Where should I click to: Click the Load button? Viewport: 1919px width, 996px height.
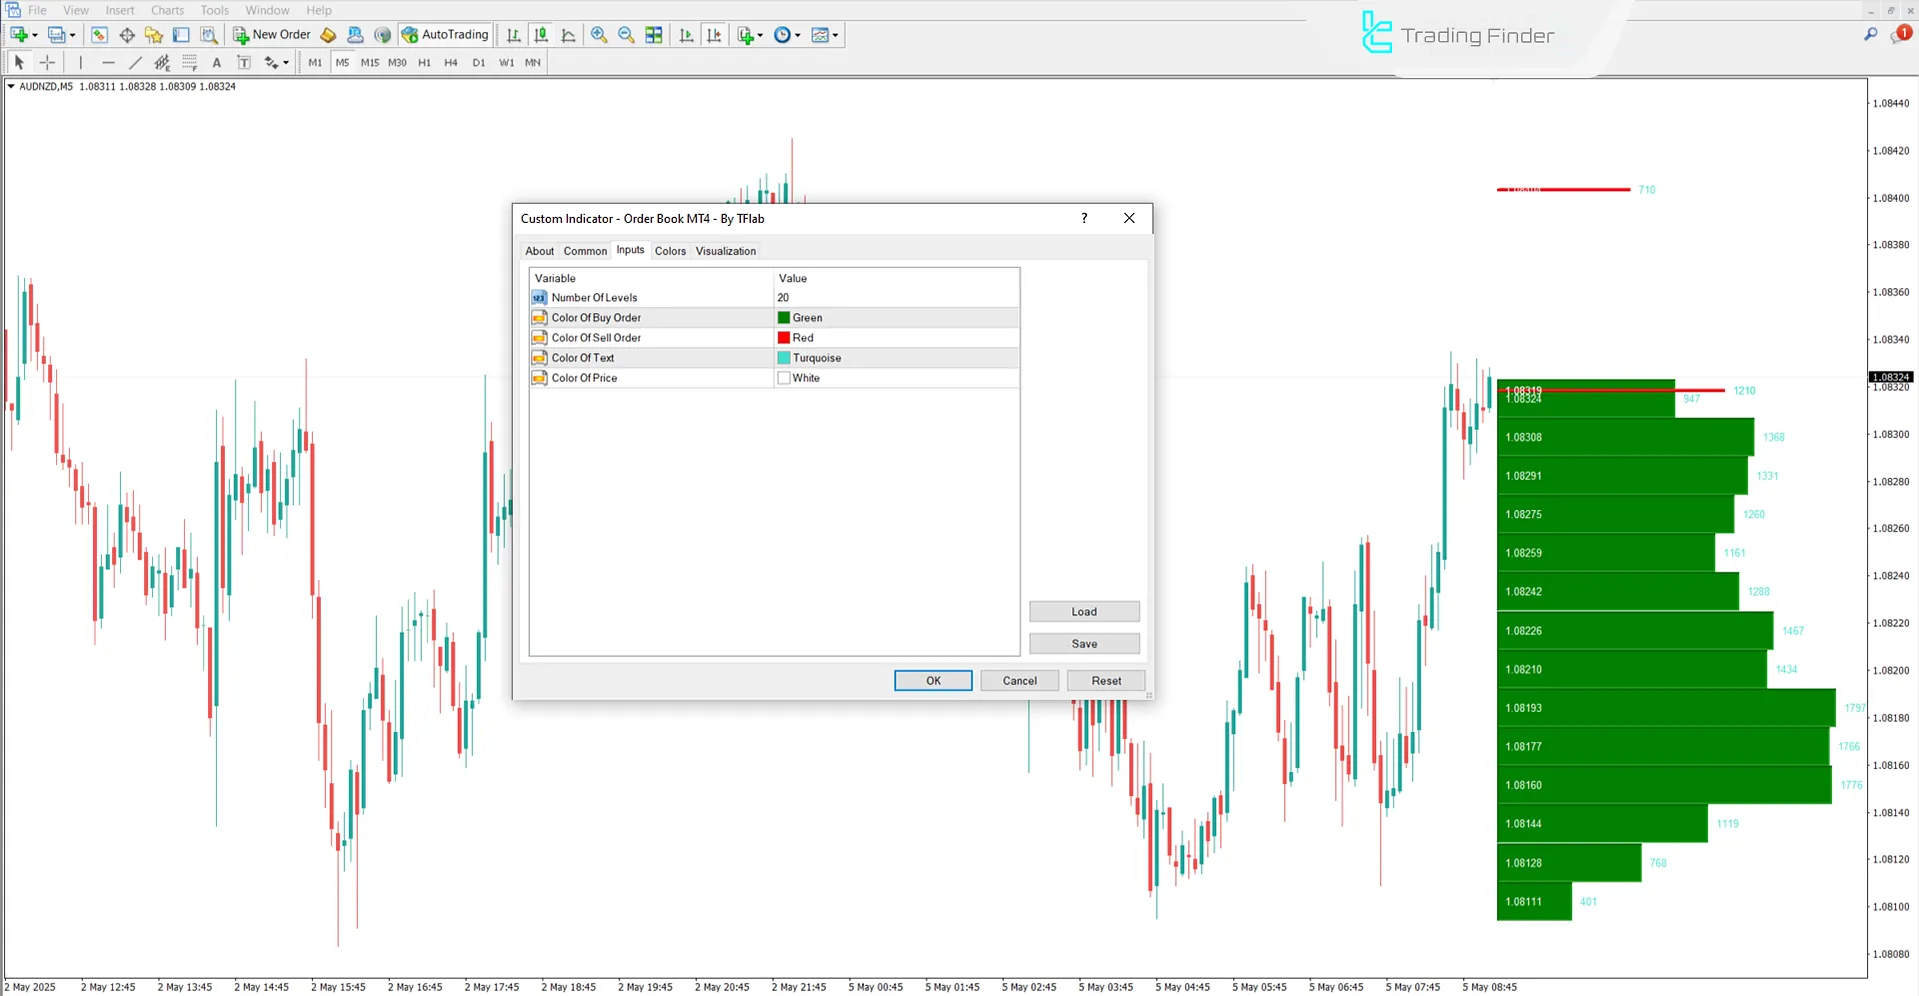pyautogui.click(x=1083, y=611)
